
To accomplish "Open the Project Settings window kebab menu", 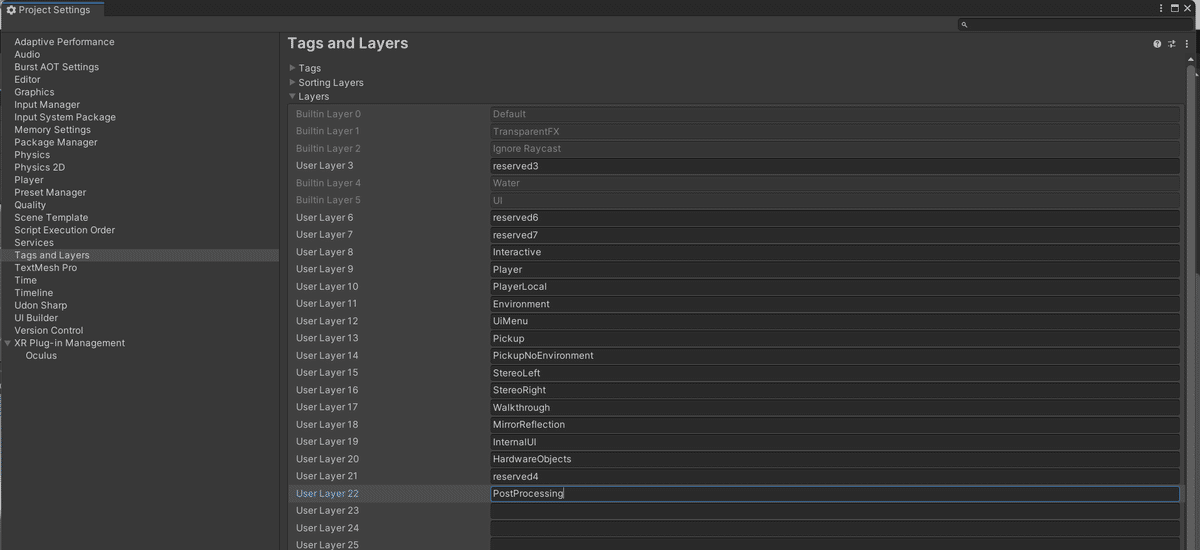I will coord(1160,8).
